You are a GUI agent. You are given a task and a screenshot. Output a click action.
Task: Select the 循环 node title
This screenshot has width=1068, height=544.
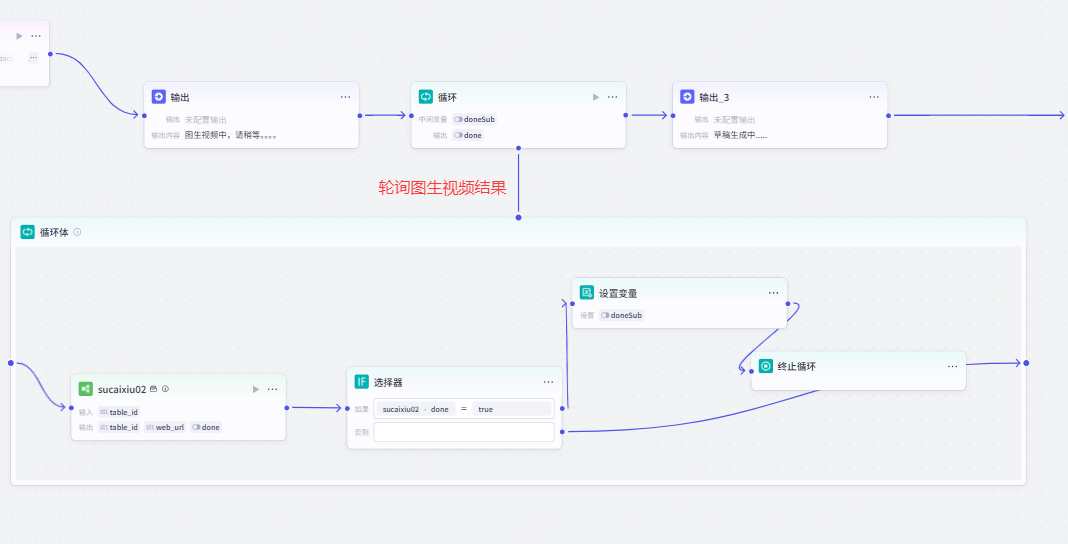[x=447, y=97]
